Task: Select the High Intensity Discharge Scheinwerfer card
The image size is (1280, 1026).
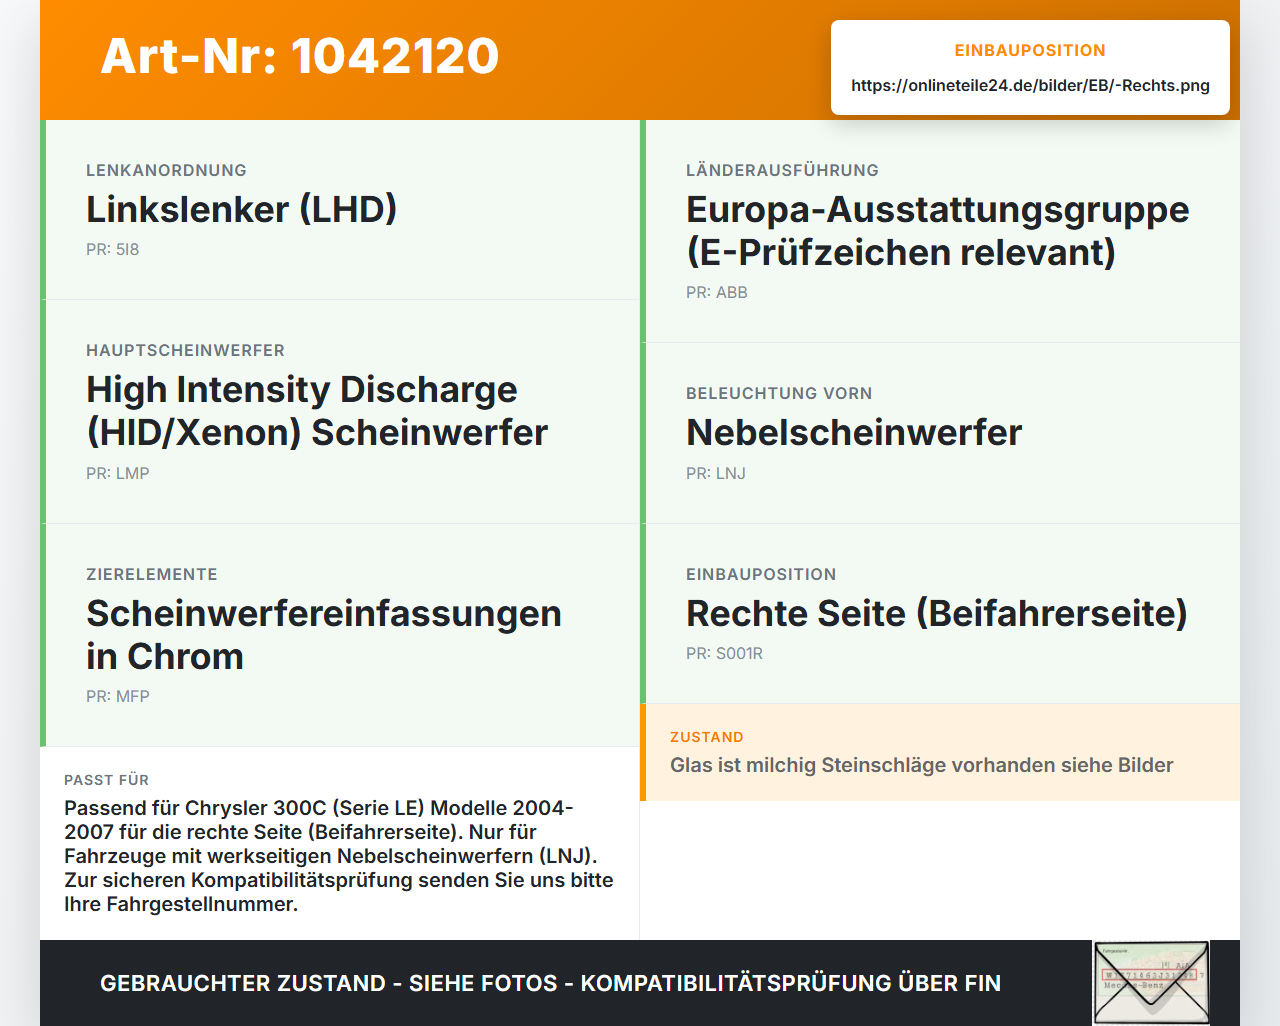Action: pyautogui.click(x=340, y=412)
